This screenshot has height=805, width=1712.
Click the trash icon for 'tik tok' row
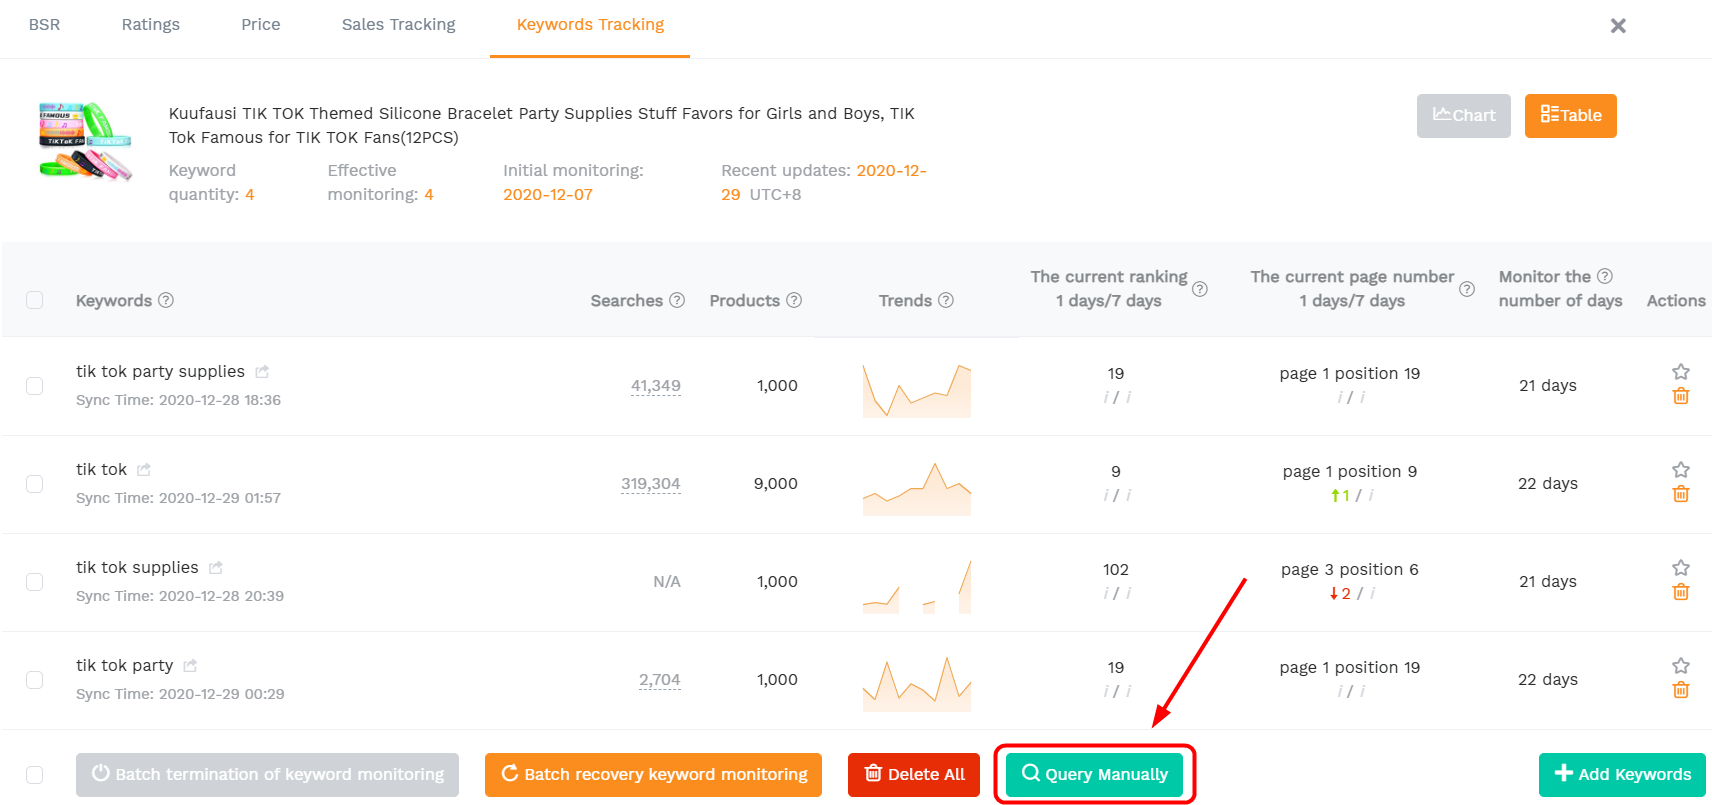click(1681, 494)
